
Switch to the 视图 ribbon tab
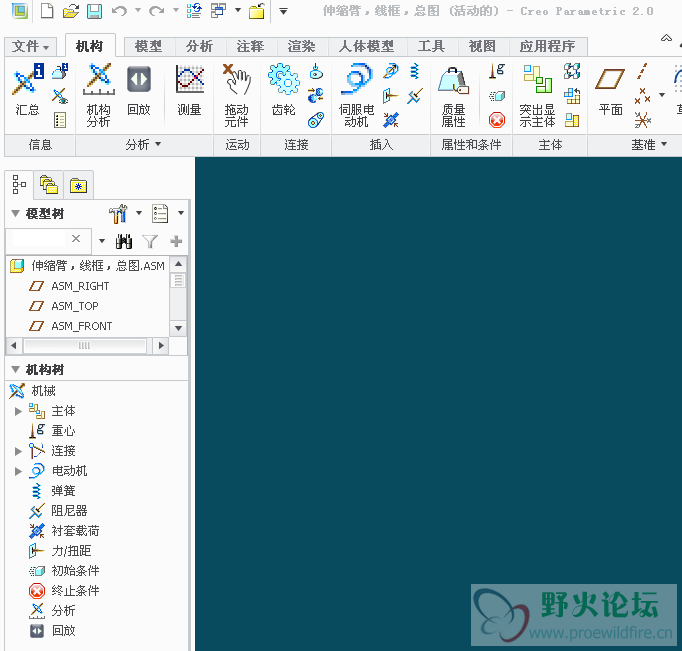(x=482, y=47)
